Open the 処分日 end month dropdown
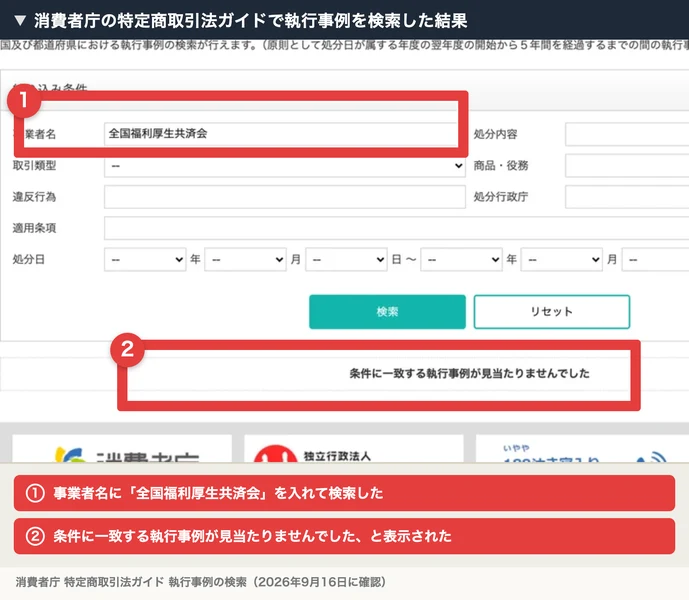689x600 pixels. click(x=562, y=259)
